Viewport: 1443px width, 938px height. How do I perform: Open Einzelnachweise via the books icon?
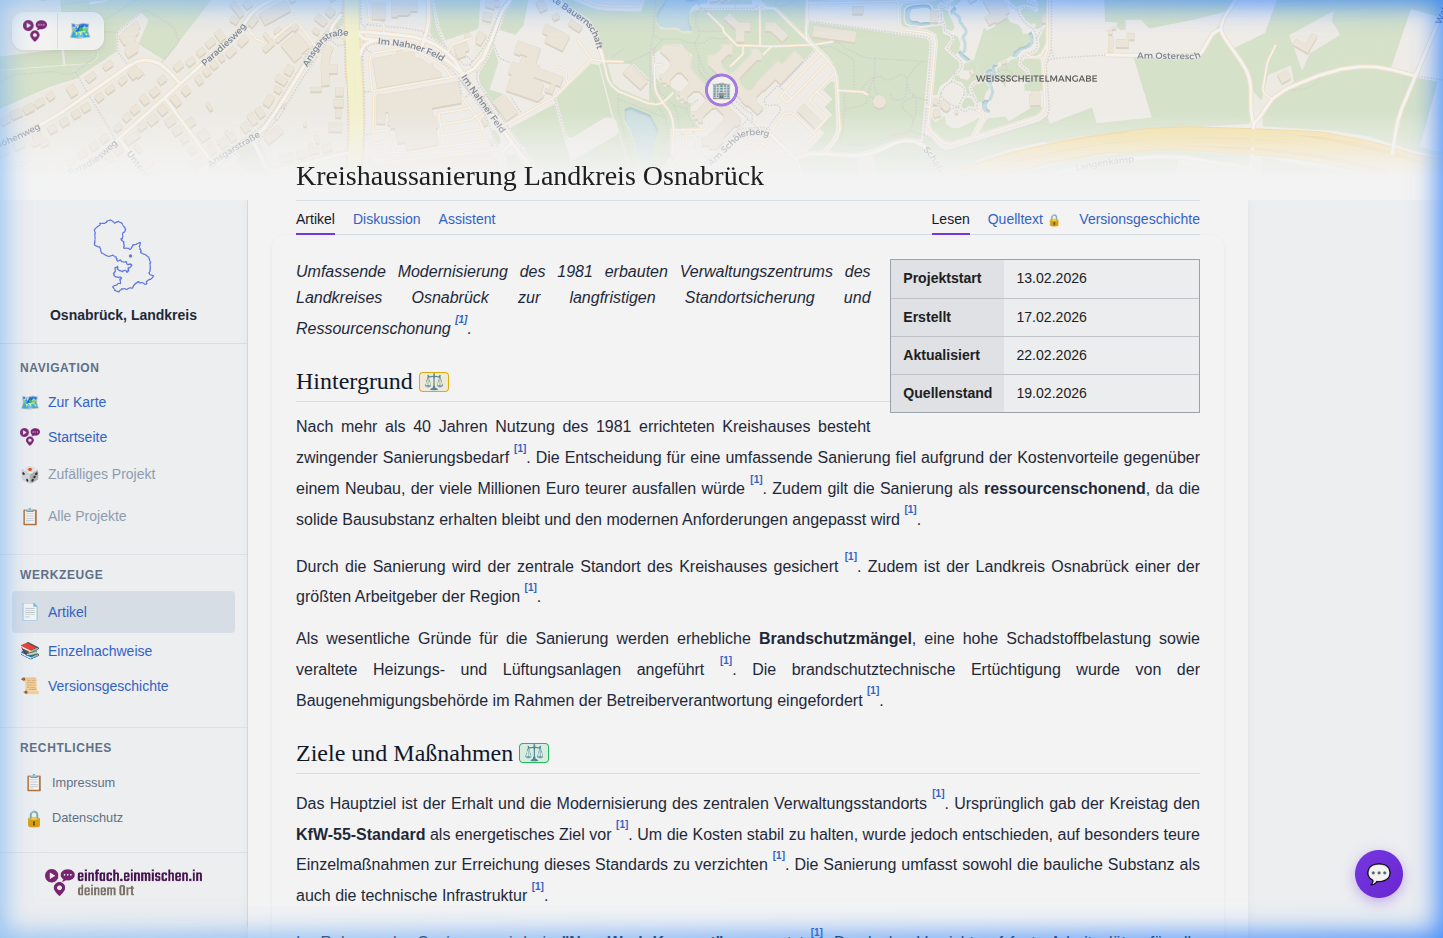(x=31, y=650)
